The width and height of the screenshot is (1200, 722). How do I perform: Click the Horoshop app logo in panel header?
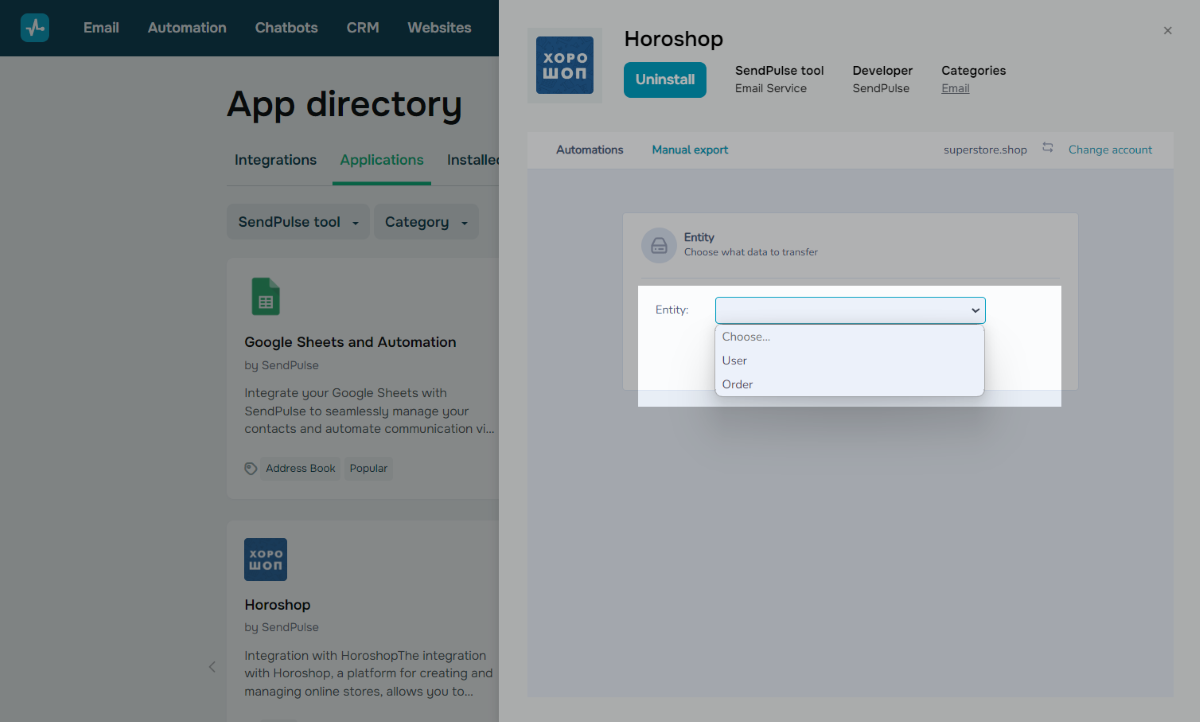click(565, 66)
